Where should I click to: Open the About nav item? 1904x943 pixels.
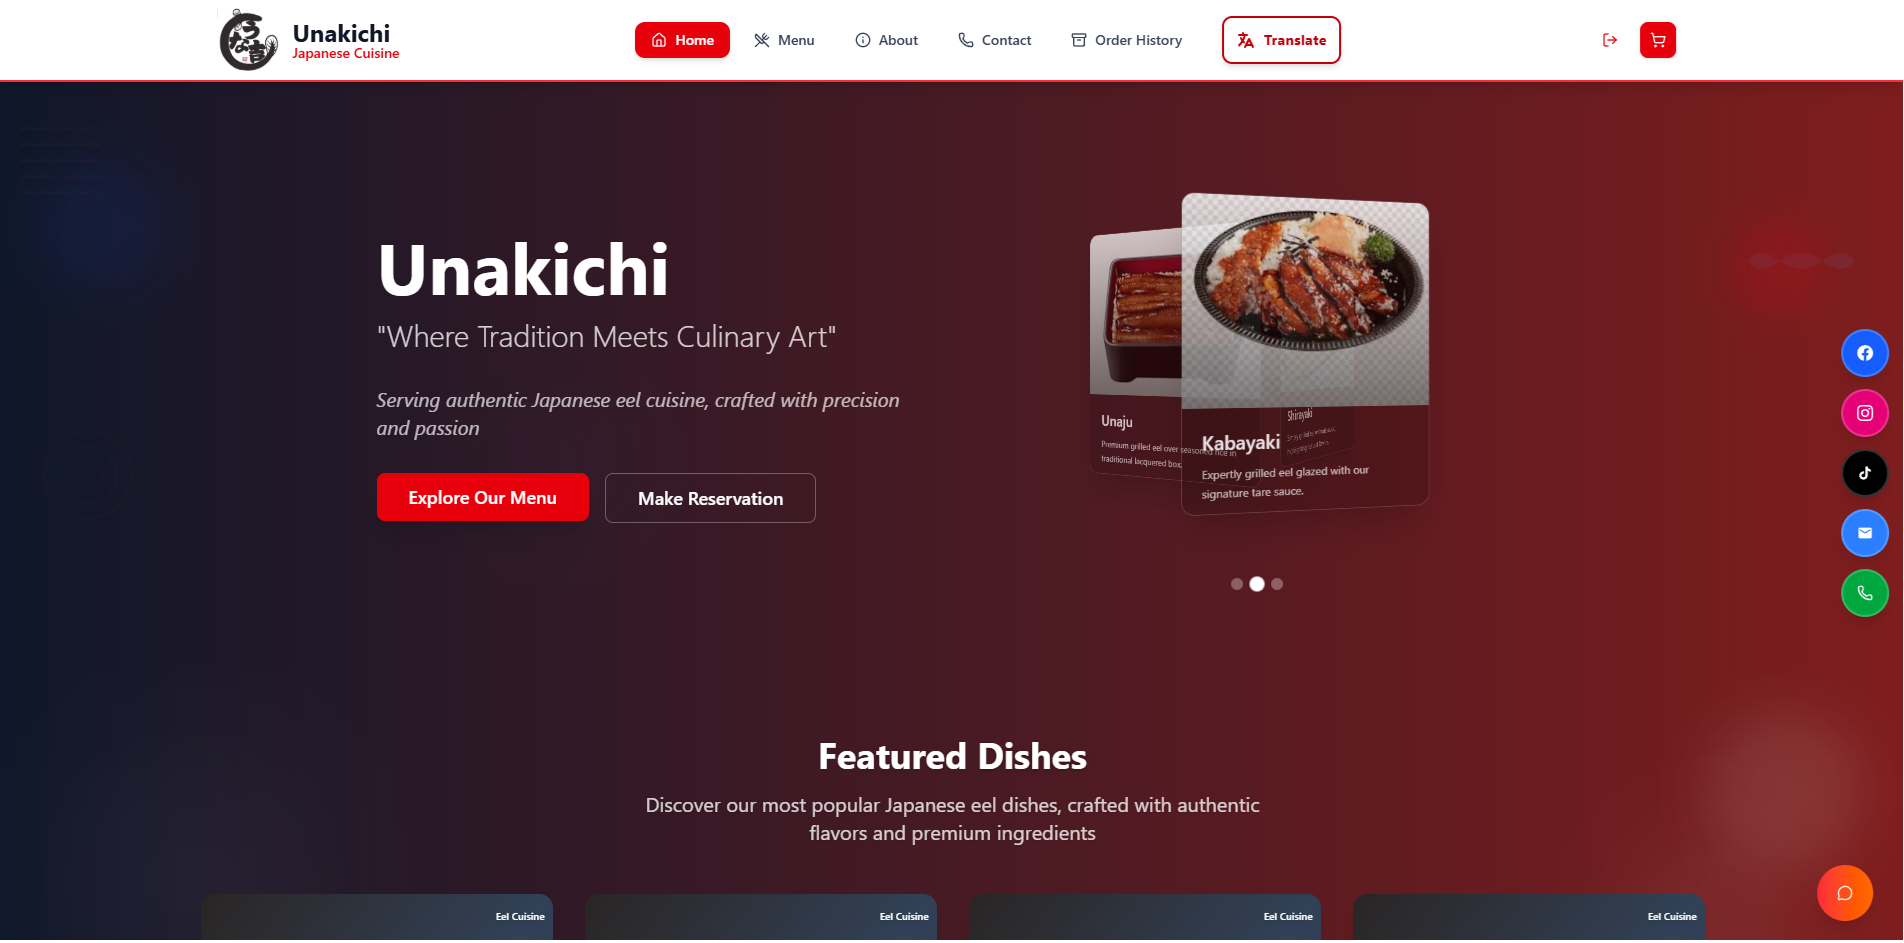(886, 40)
